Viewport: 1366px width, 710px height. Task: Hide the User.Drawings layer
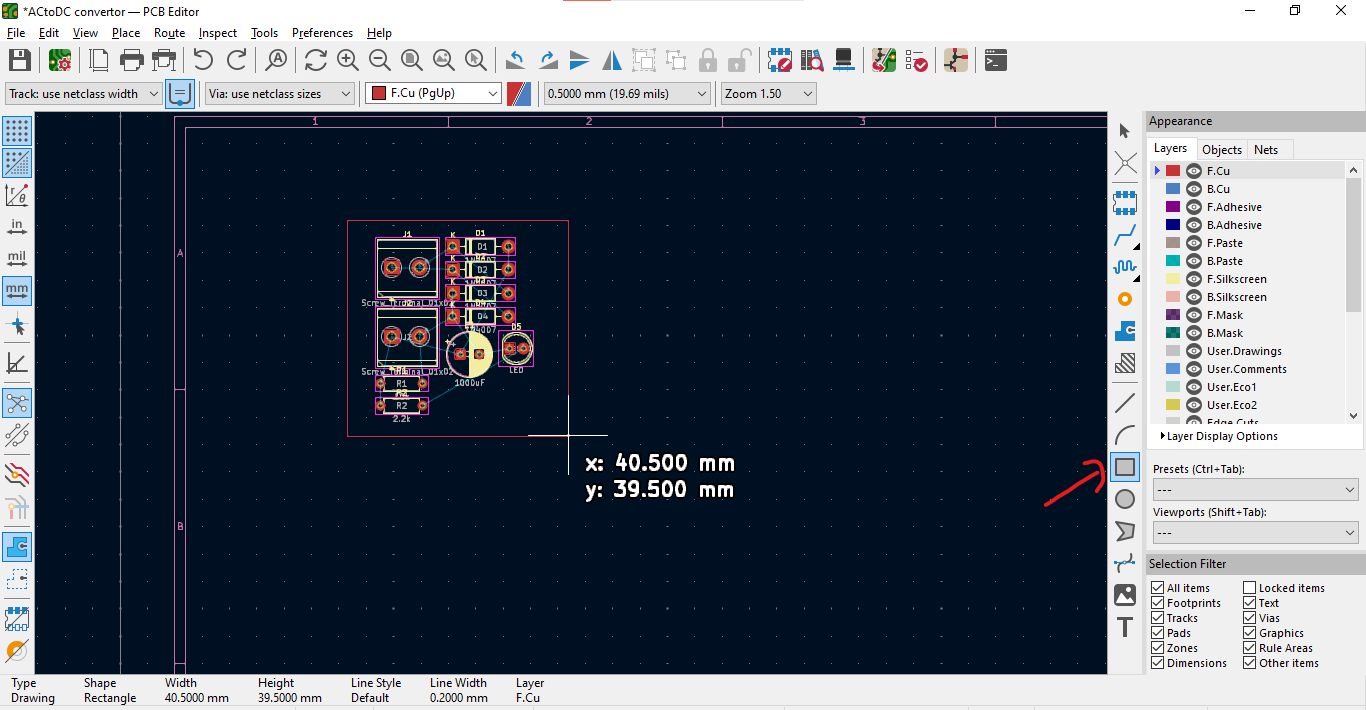(x=1193, y=351)
